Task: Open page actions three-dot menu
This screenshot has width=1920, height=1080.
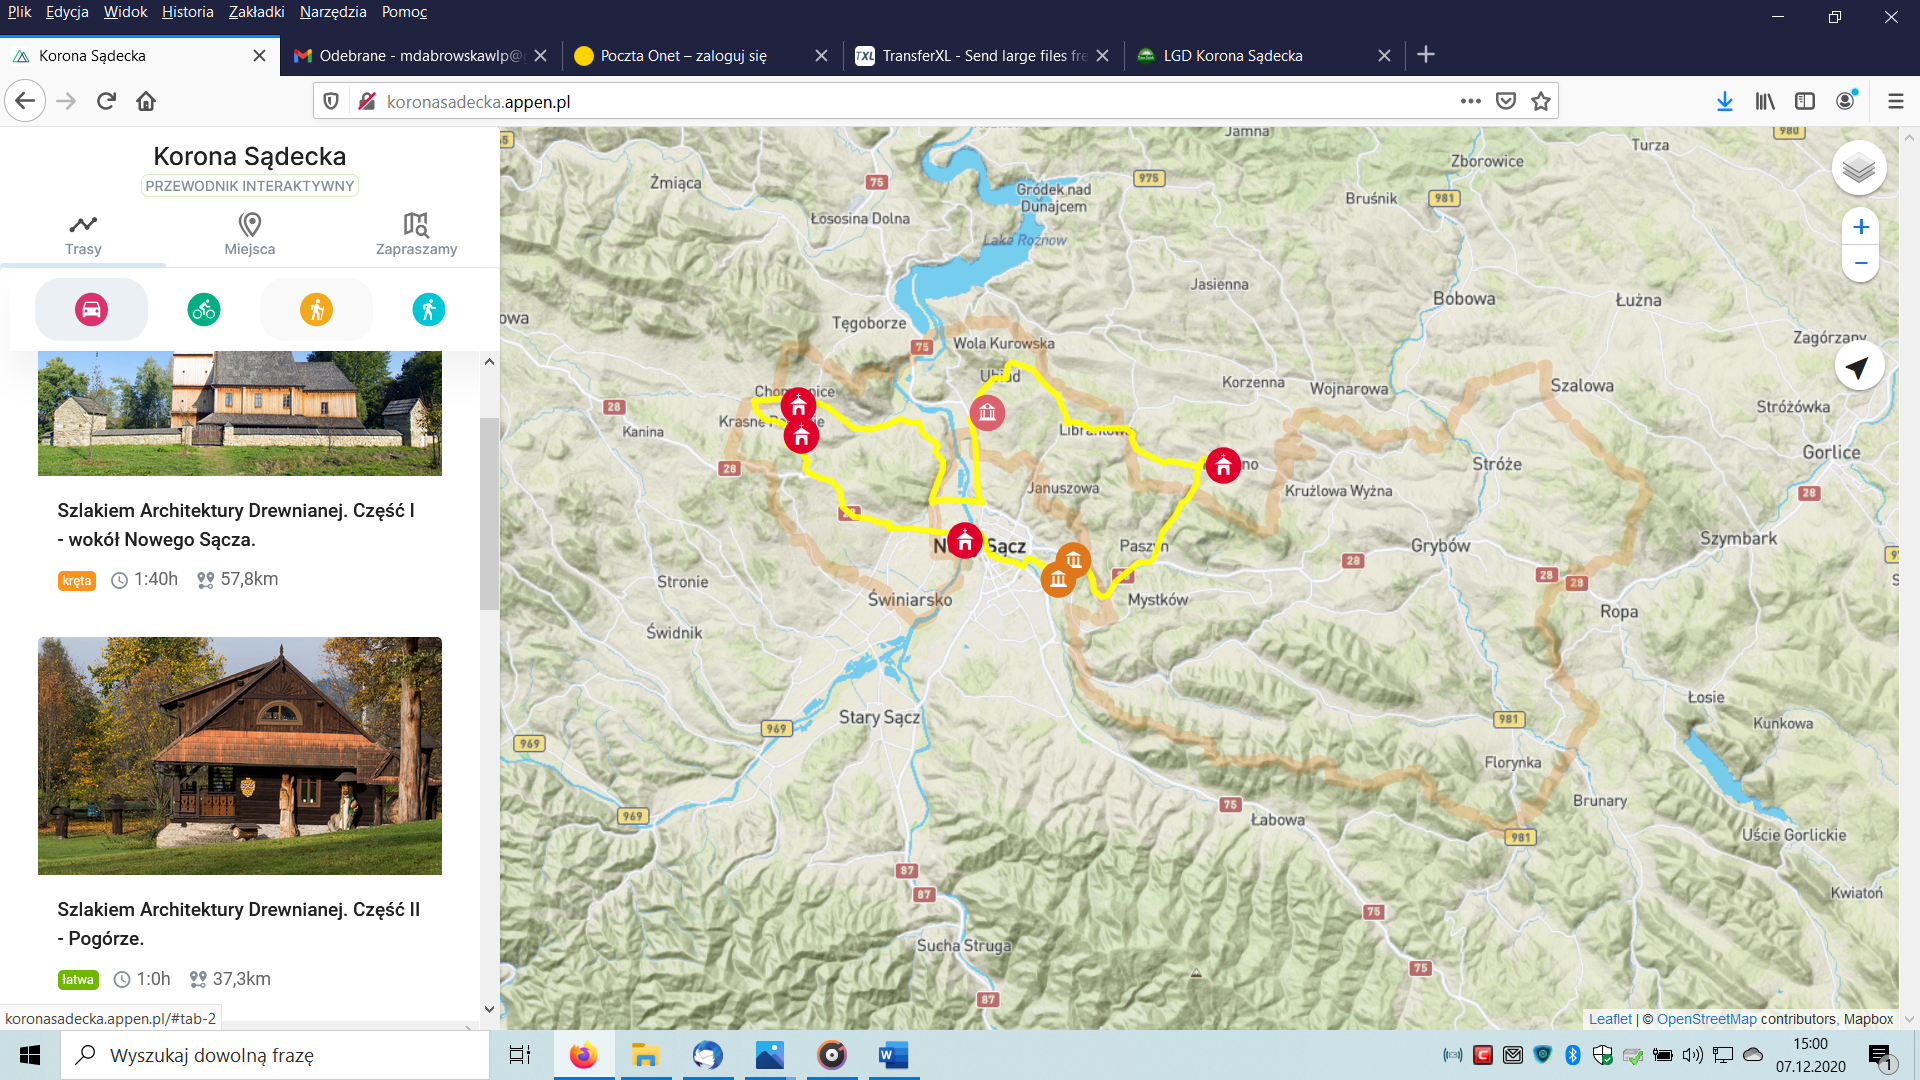Action: (1470, 101)
